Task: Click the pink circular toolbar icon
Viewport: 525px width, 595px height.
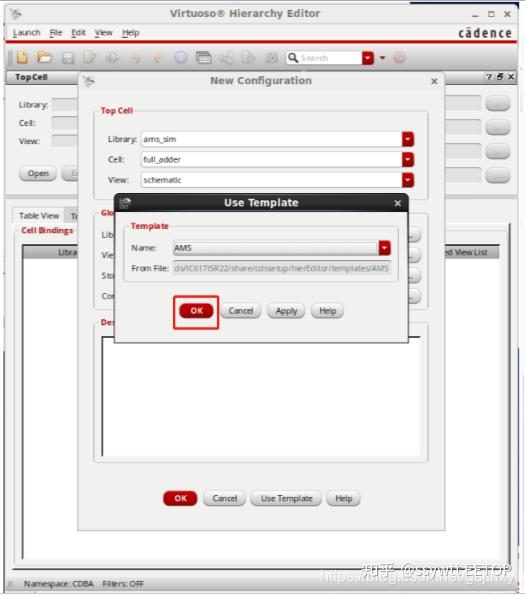Action: (x=399, y=58)
